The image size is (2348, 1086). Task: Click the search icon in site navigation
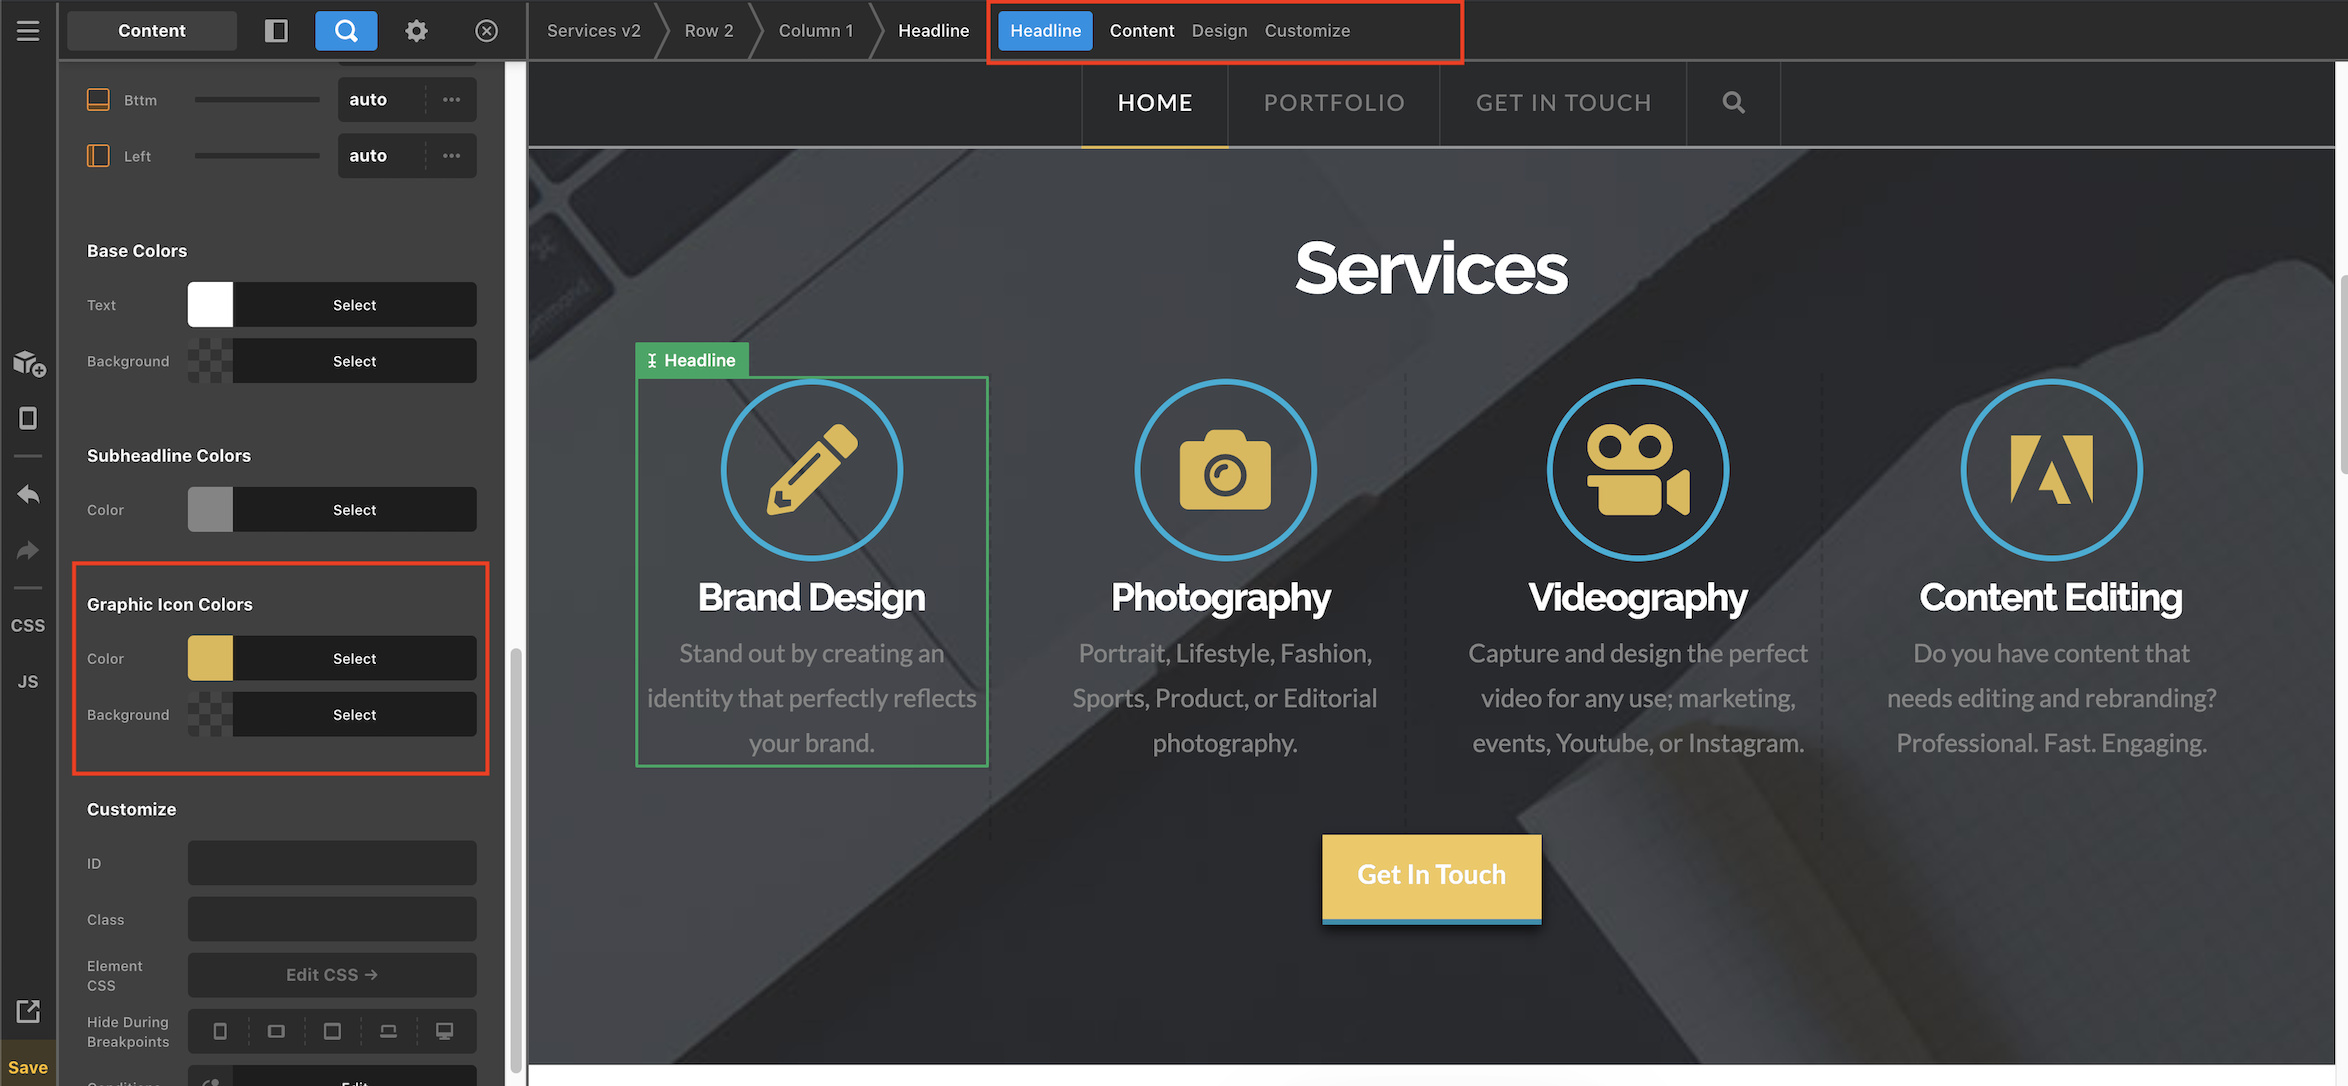(x=1733, y=103)
